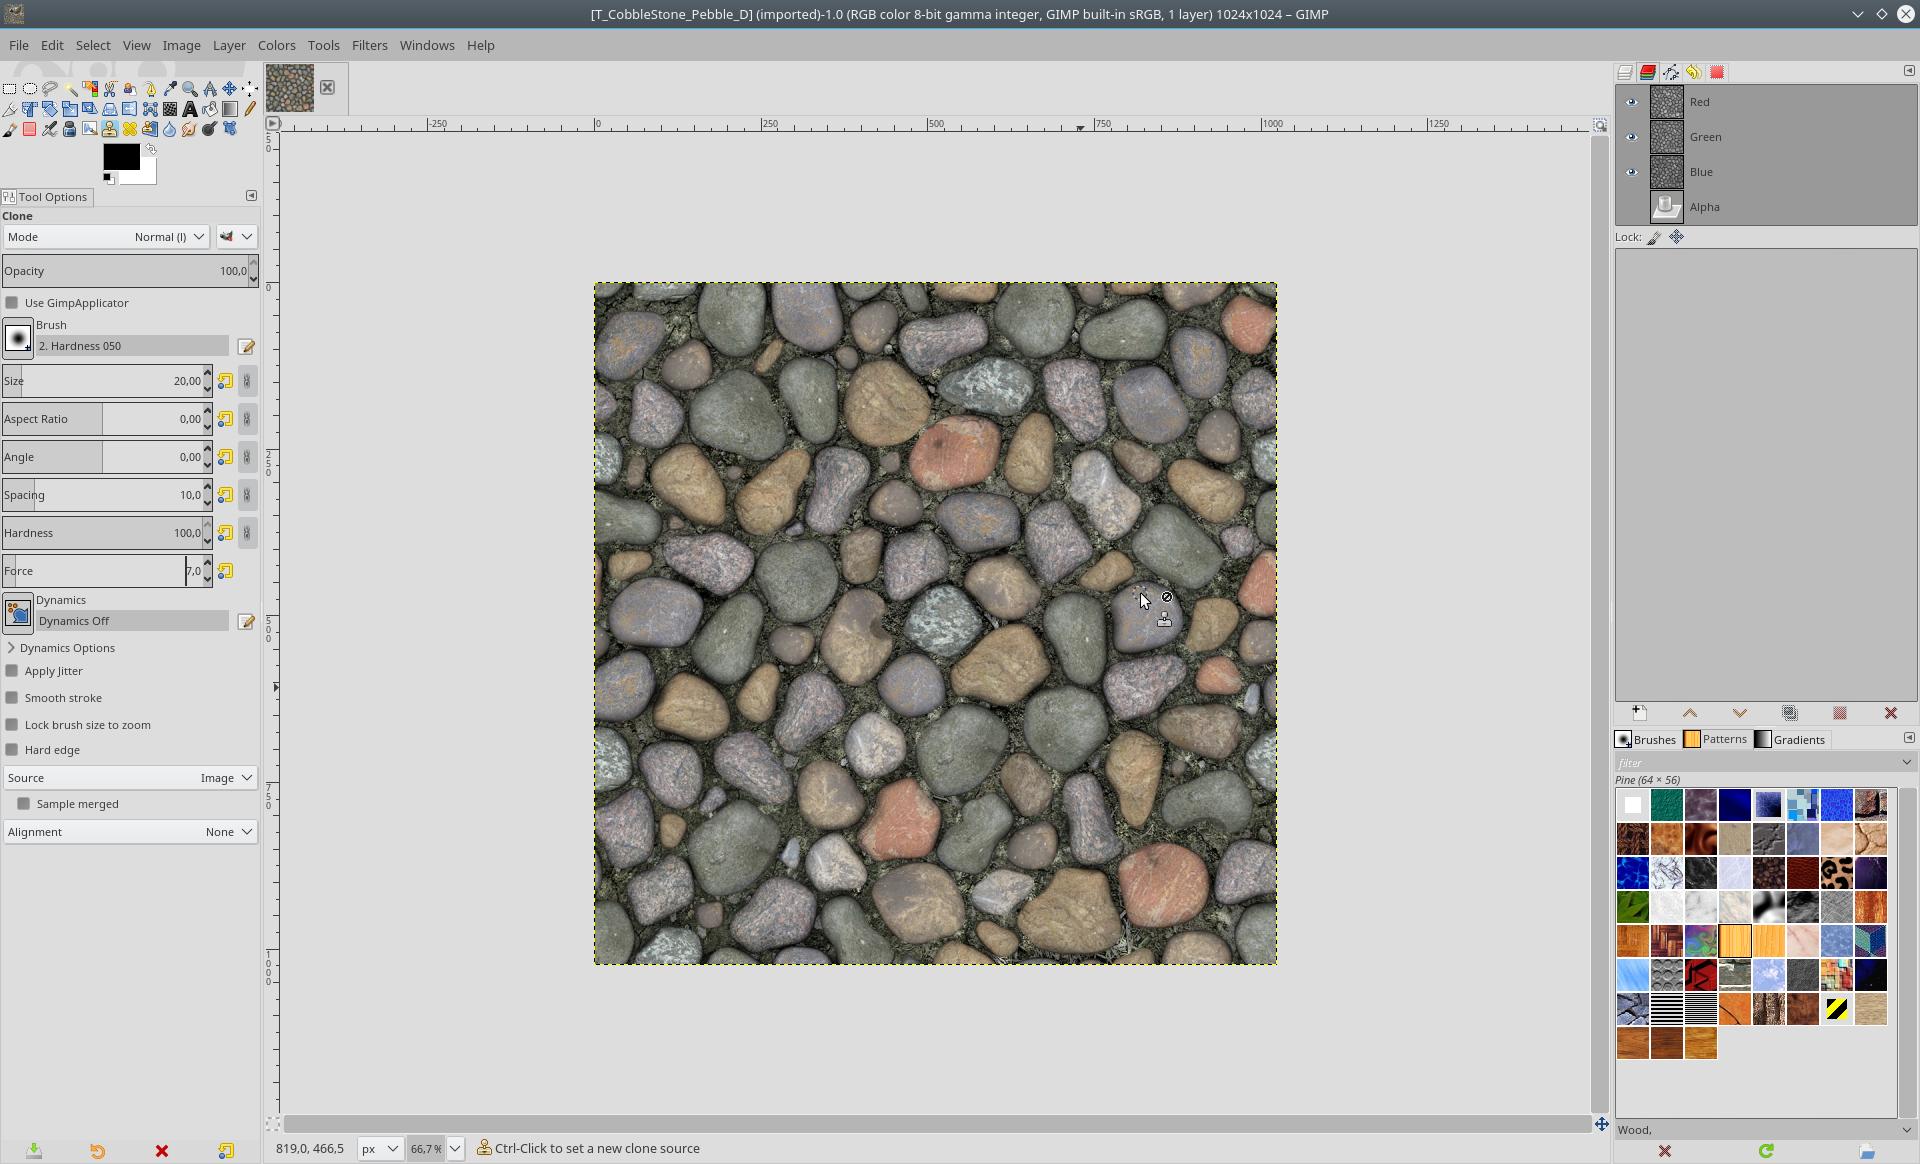Reset Size to brush native size

pyautogui.click(x=225, y=381)
